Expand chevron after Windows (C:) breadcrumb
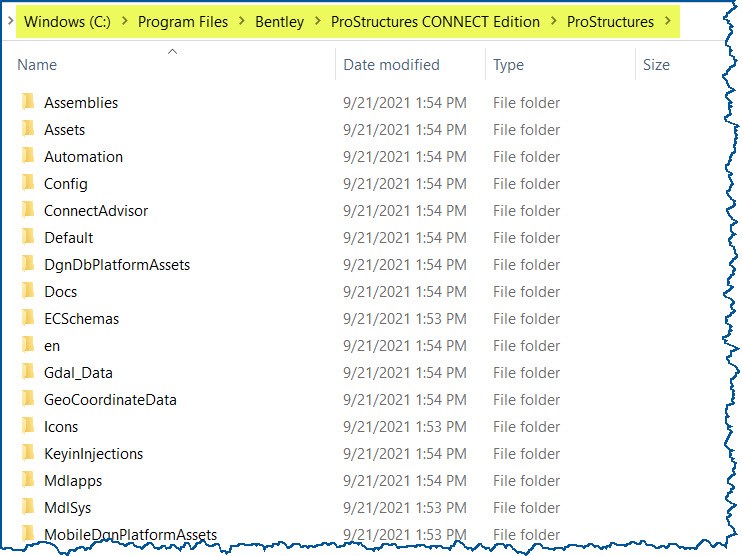 pyautogui.click(x=124, y=21)
